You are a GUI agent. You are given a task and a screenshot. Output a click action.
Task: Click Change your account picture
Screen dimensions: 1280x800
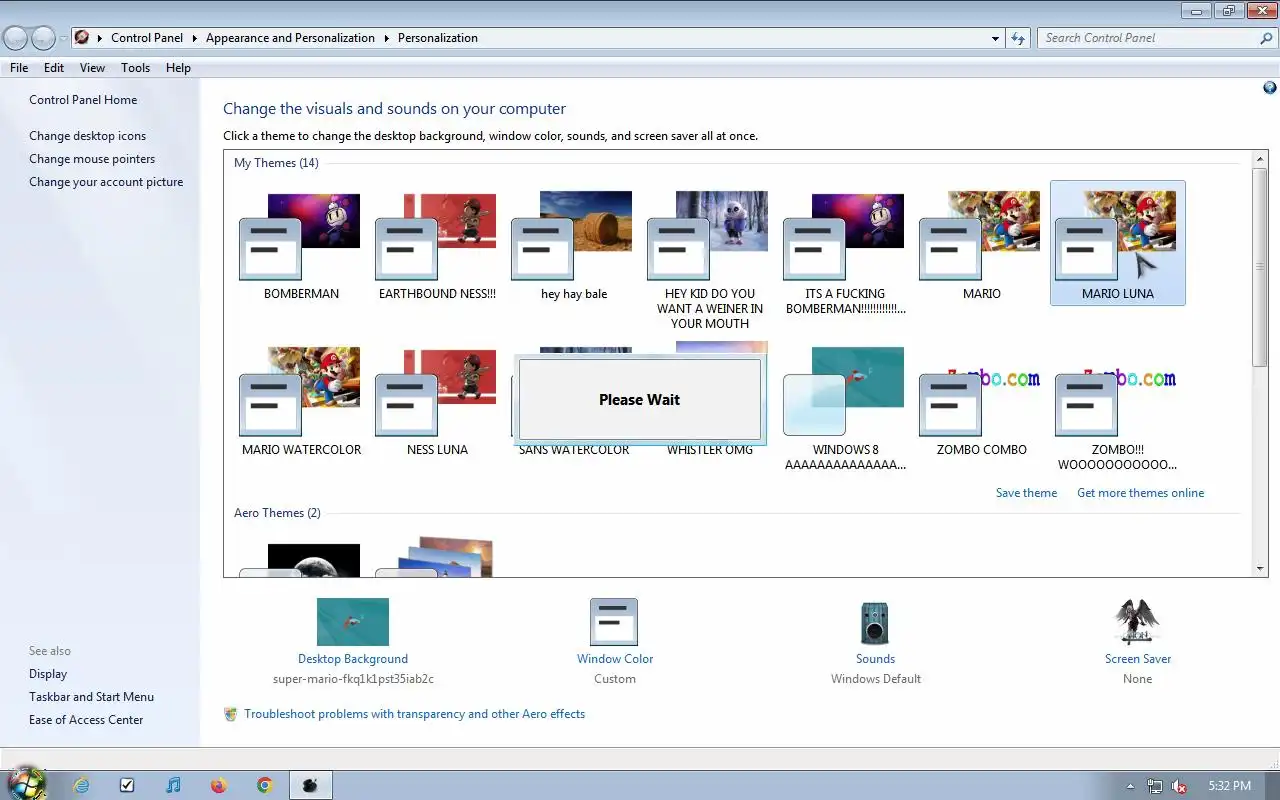point(106,182)
